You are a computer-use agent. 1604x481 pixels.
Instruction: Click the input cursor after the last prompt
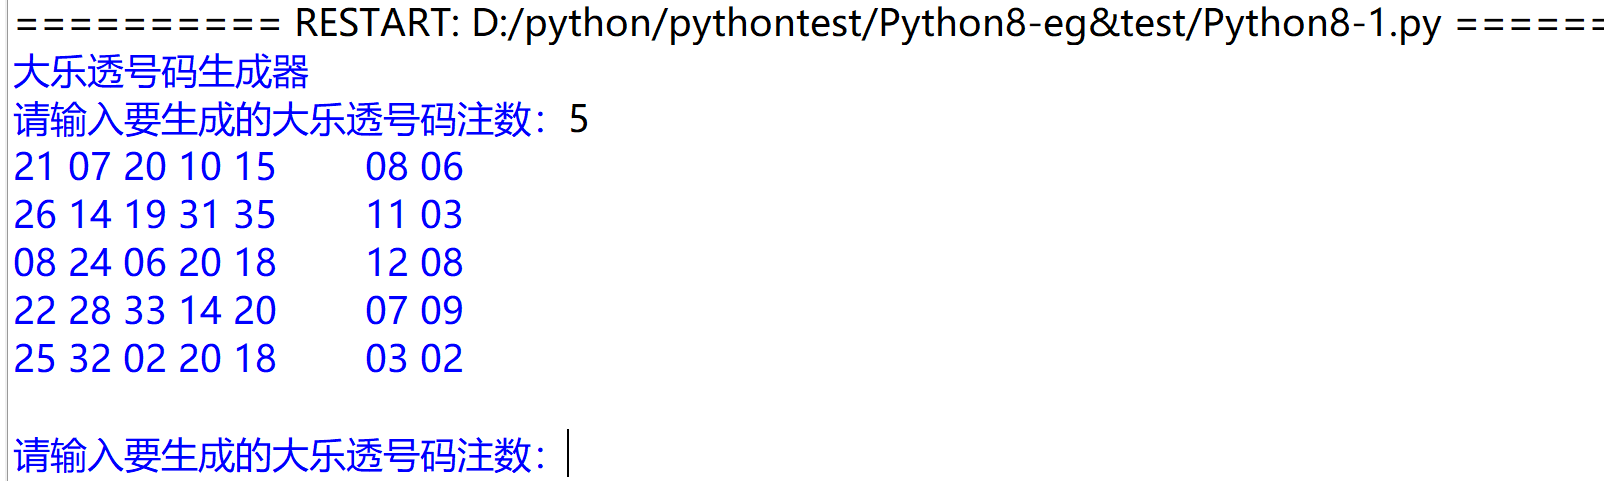(x=568, y=454)
